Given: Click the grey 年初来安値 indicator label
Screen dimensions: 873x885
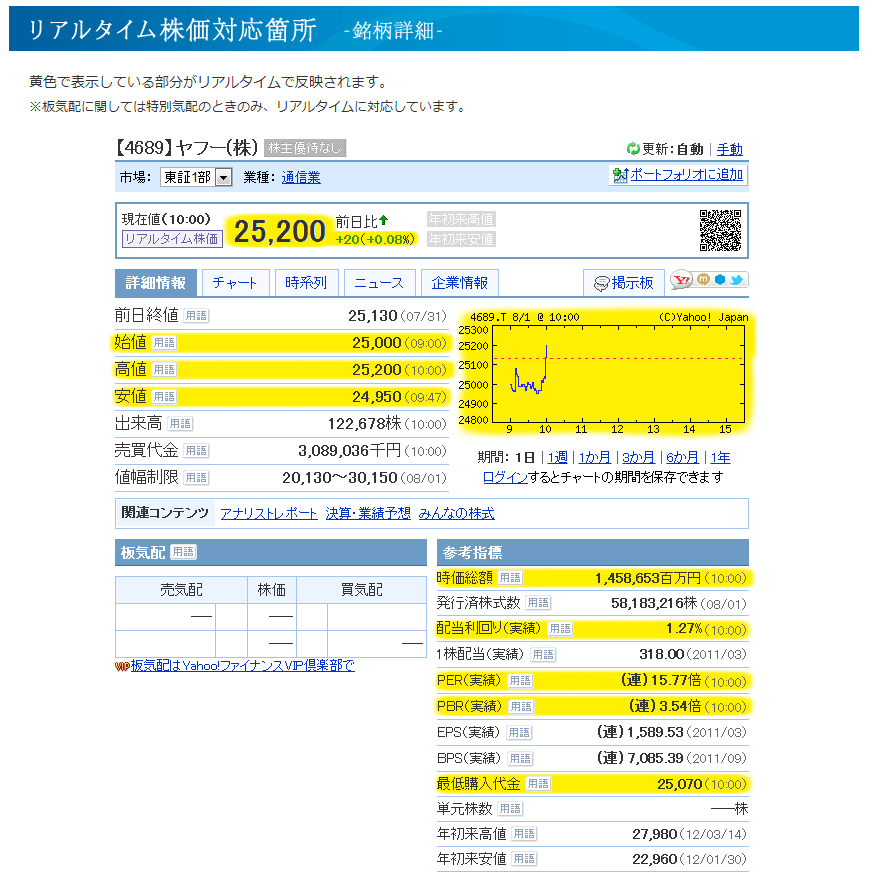Looking at the screenshot, I should tap(461, 239).
